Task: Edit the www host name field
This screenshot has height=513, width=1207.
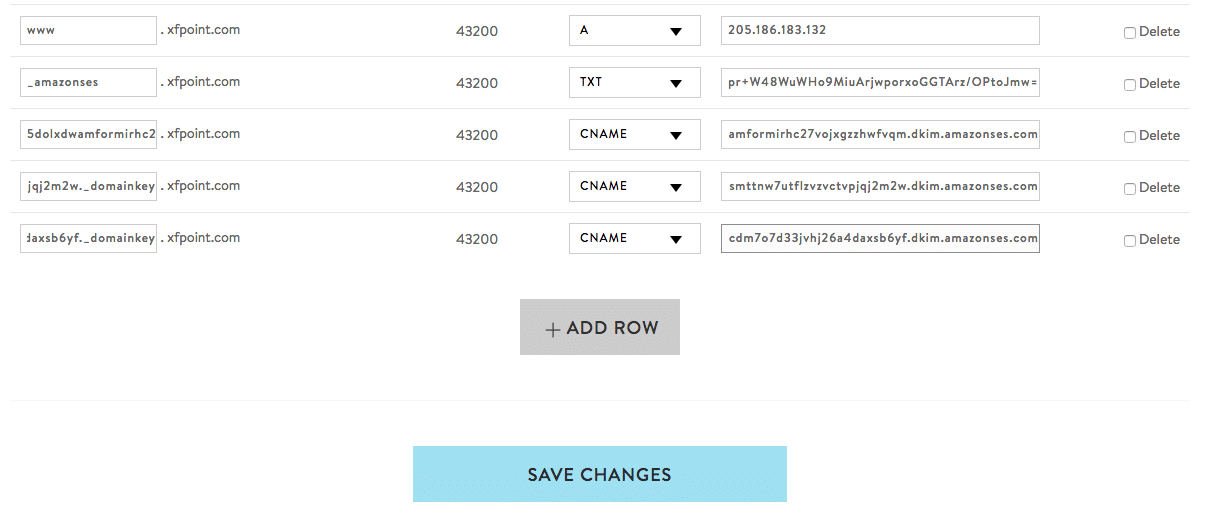Action: click(x=88, y=30)
